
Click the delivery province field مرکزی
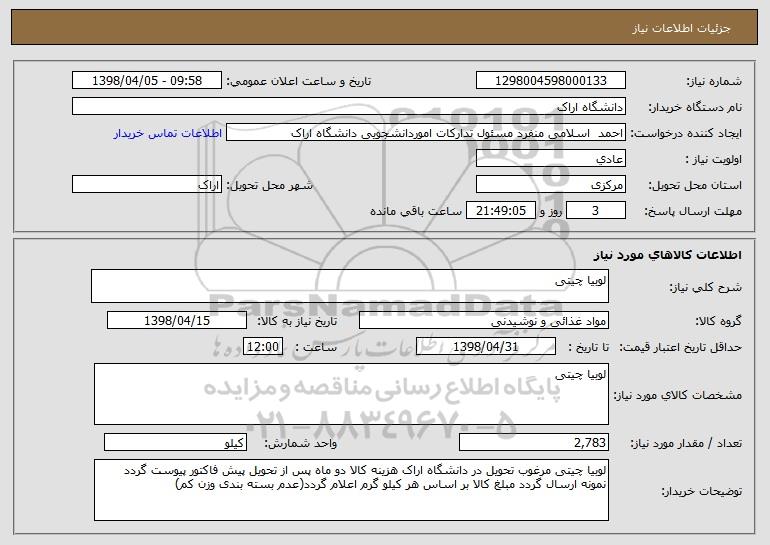(550, 185)
